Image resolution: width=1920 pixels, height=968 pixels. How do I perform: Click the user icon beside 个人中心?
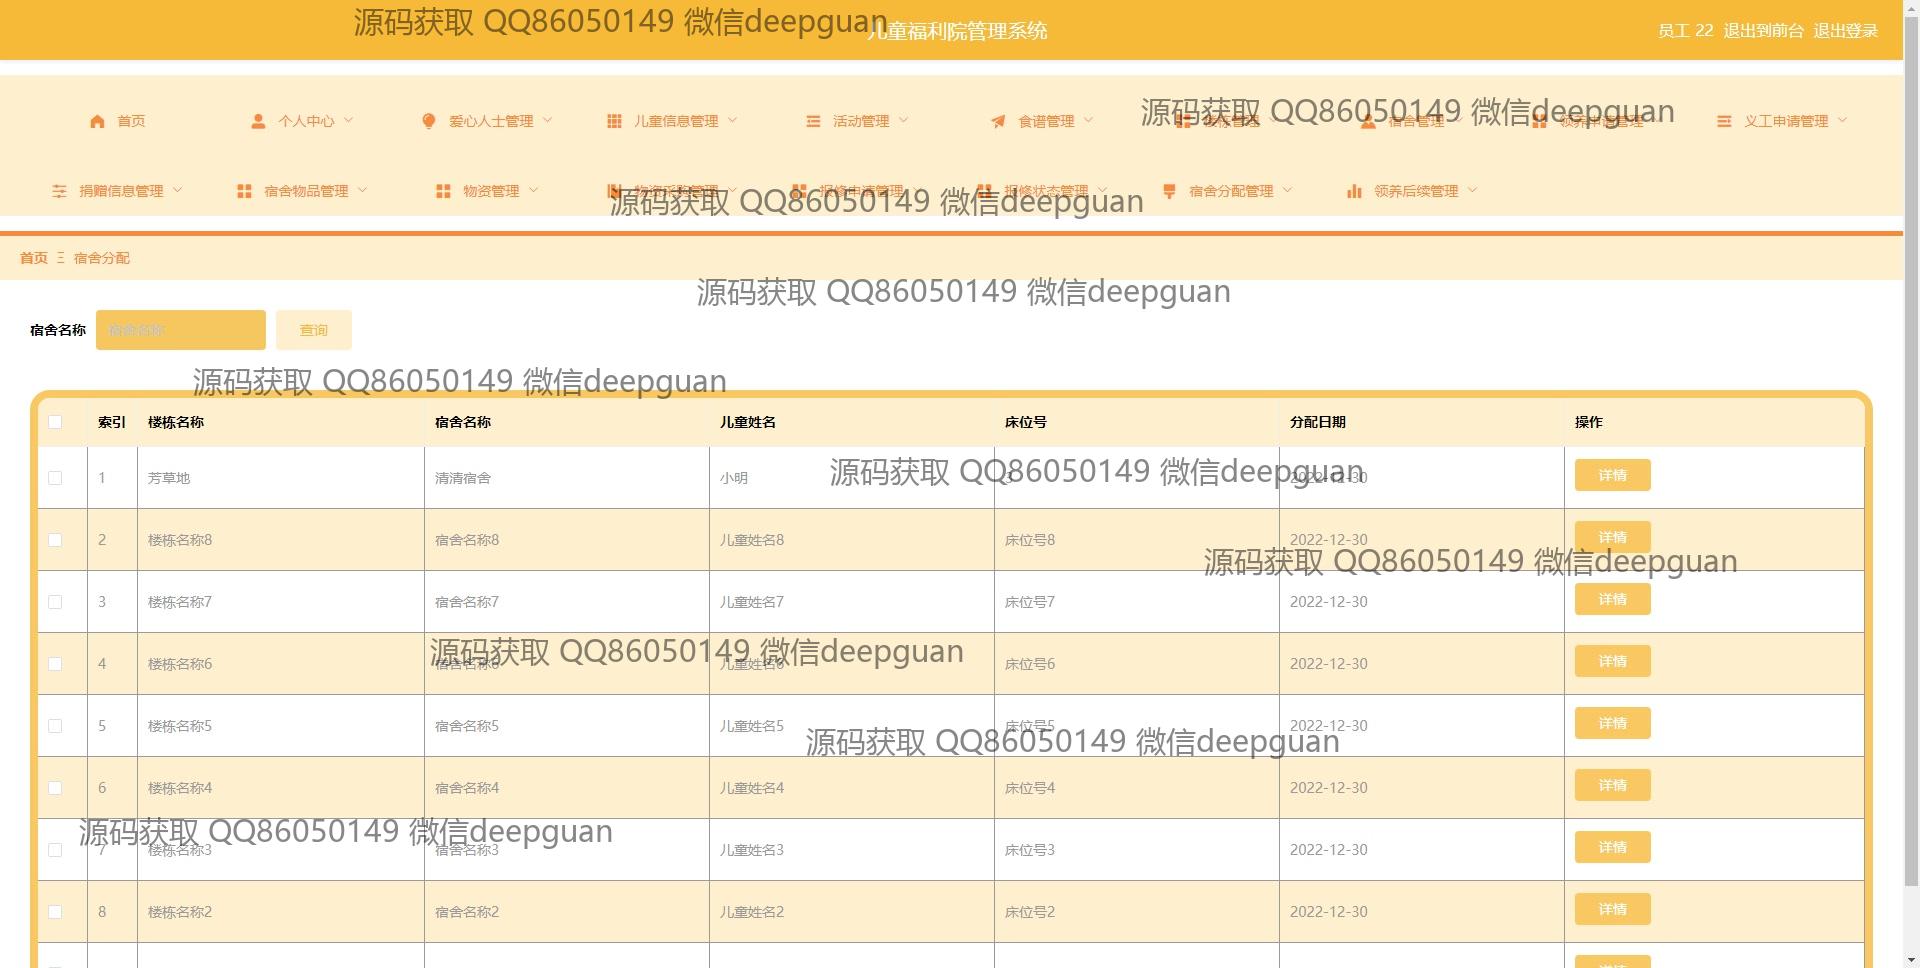click(x=258, y=121)
